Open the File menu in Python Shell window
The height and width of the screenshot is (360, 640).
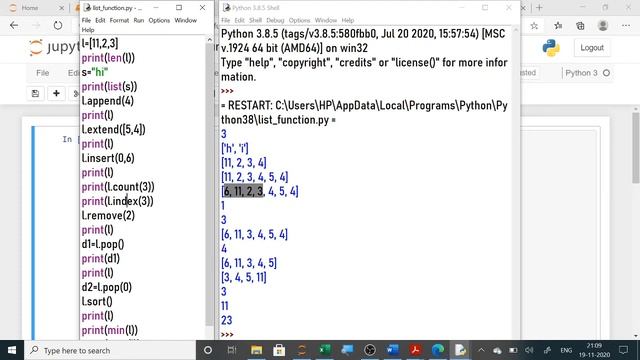point(226,20)
